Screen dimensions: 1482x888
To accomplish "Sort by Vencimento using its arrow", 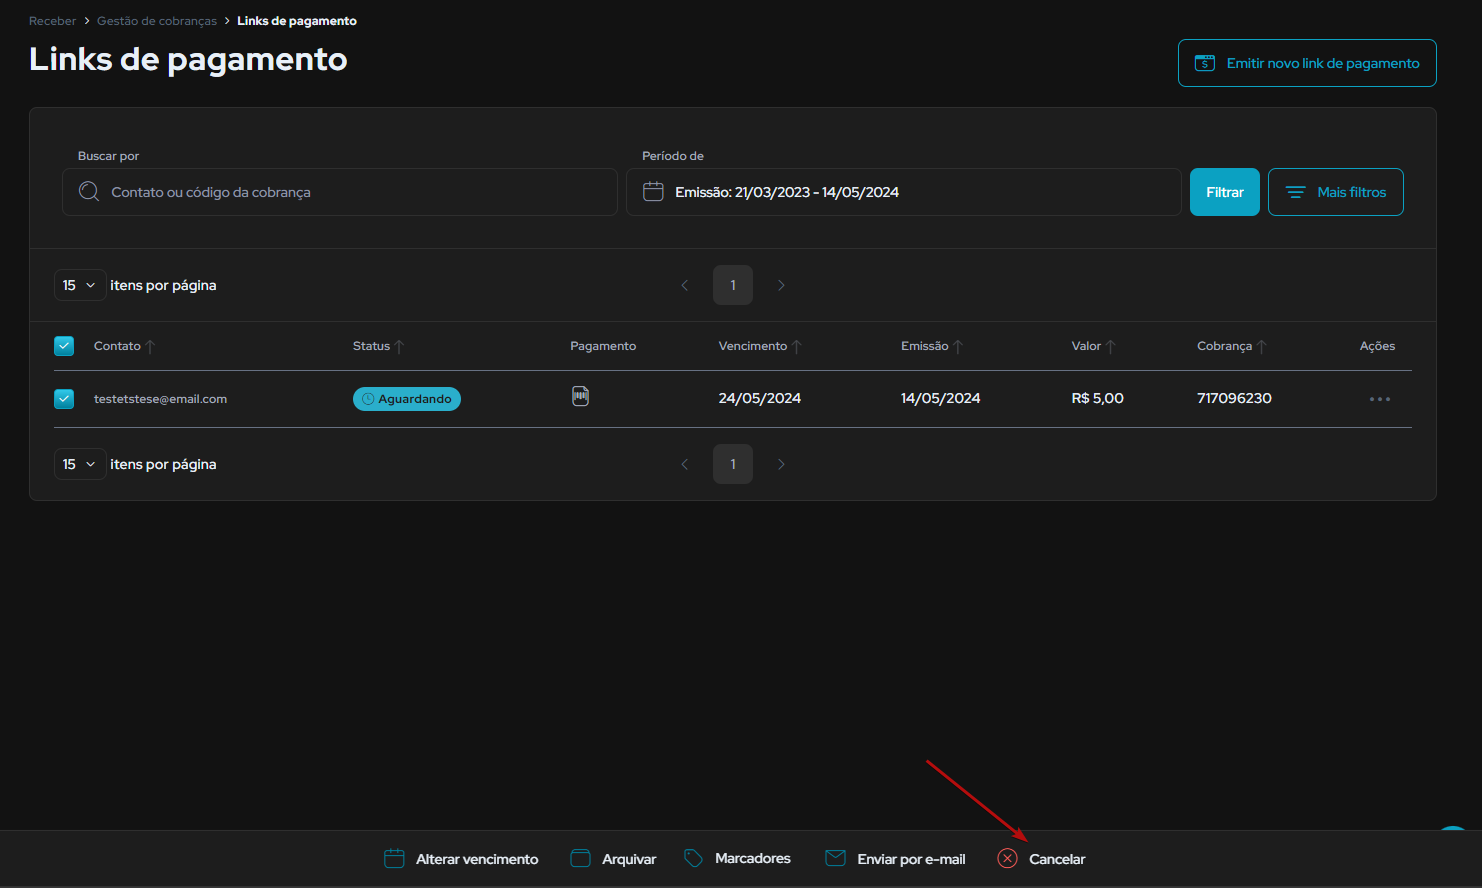I will [797, 346].
